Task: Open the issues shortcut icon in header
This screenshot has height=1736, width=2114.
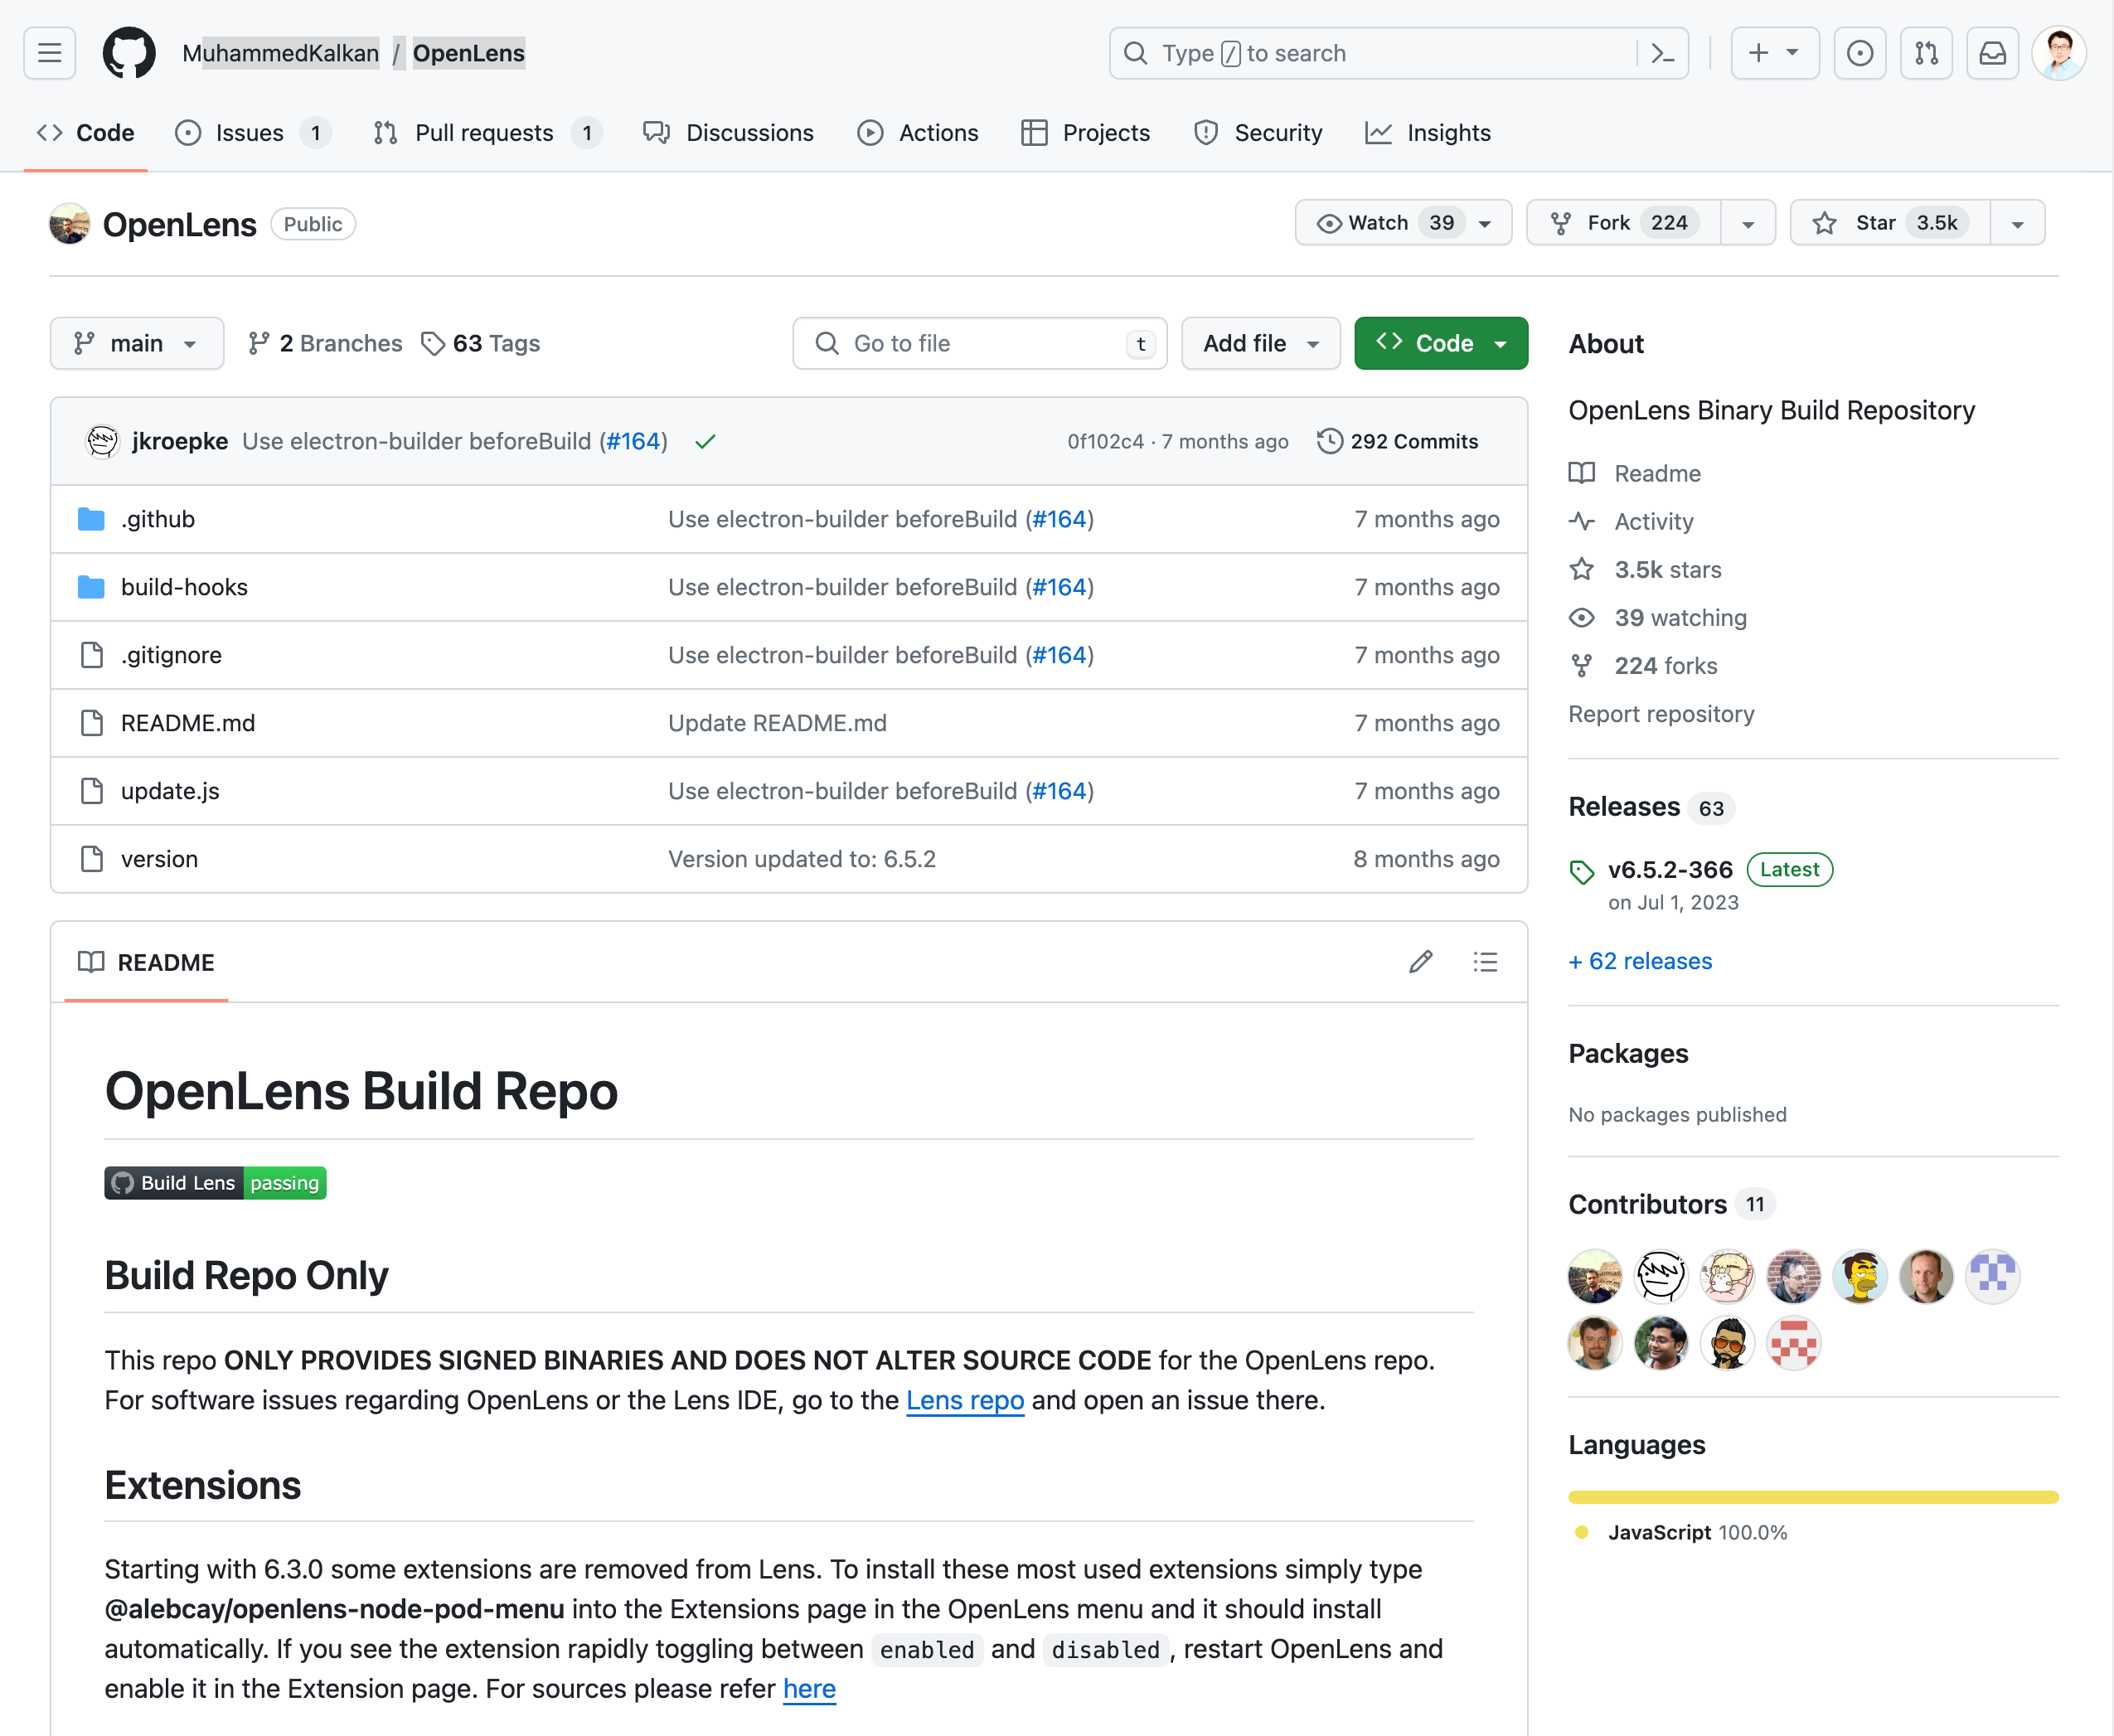Action: pyautogui.click(x=1859, y=53)
